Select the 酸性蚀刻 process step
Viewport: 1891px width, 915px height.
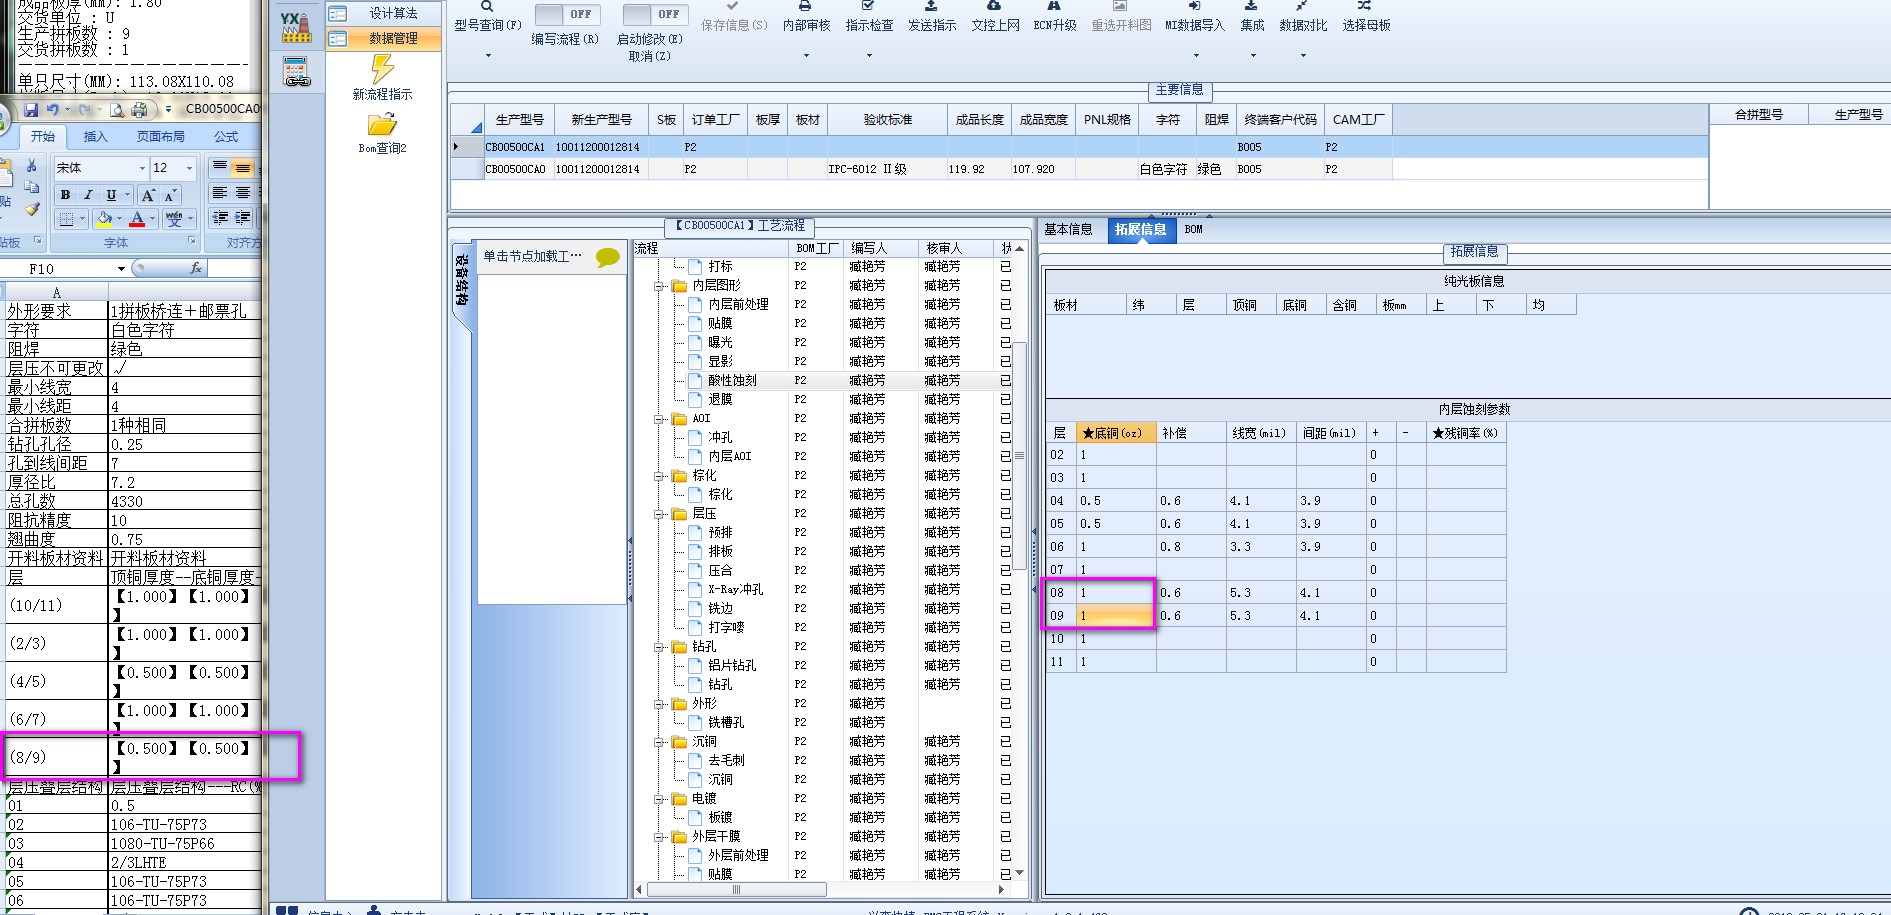coord(733,381)
